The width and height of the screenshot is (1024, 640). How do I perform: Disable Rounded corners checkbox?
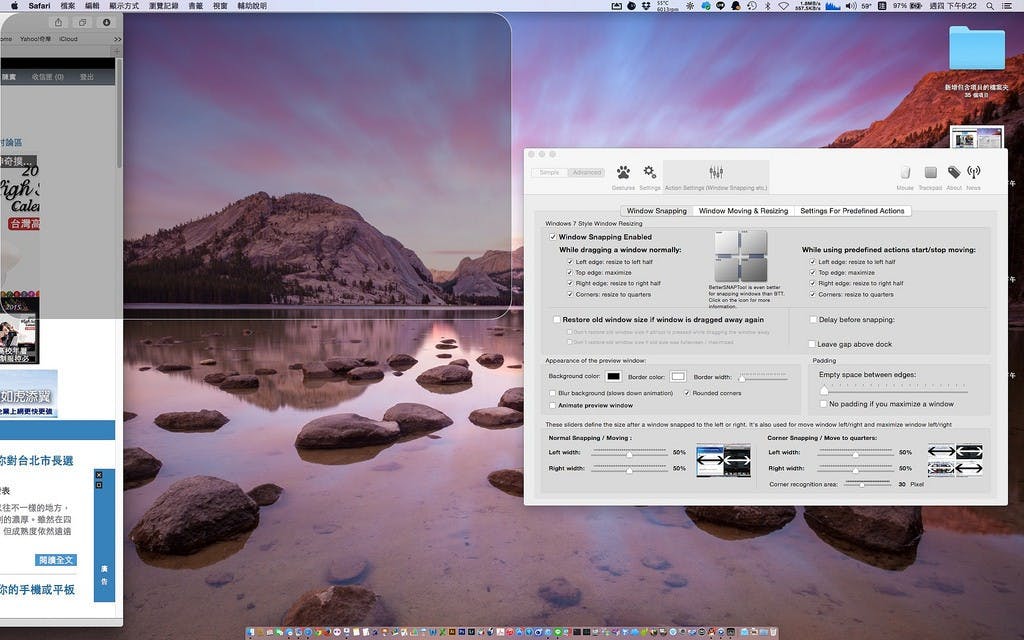click(x=687, y=393)
